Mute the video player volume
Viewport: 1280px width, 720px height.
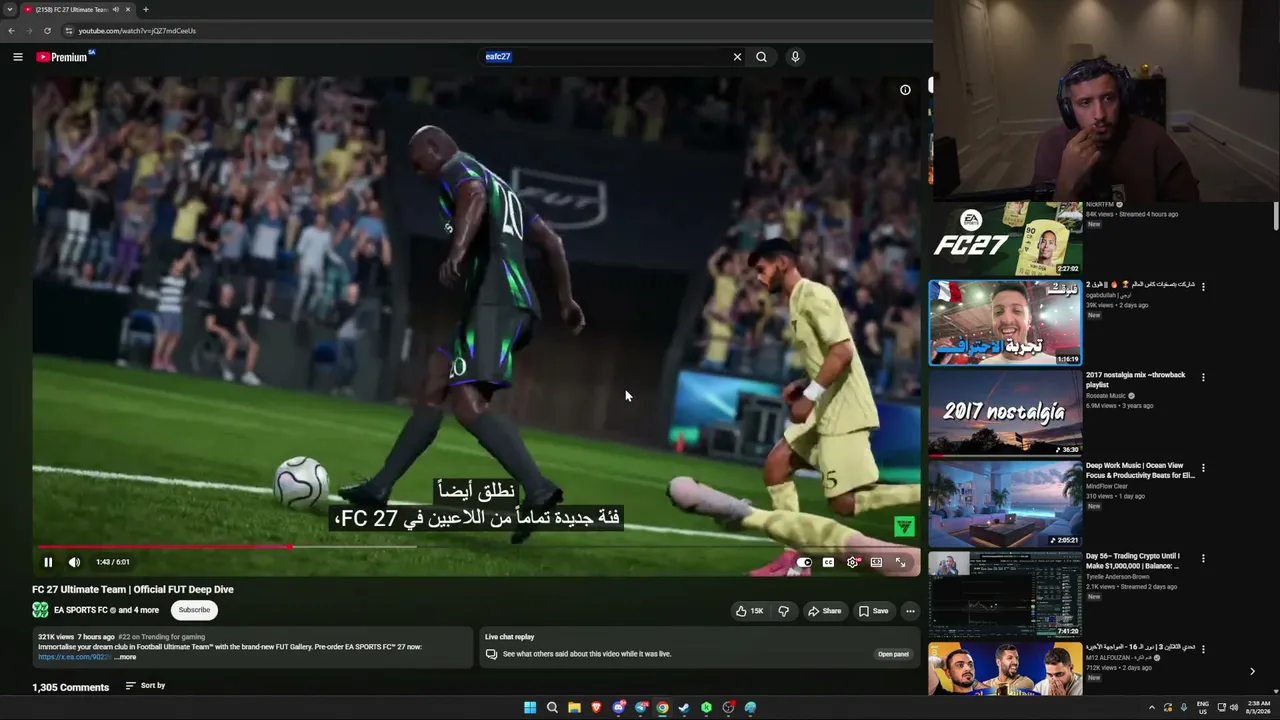point(74,562)
